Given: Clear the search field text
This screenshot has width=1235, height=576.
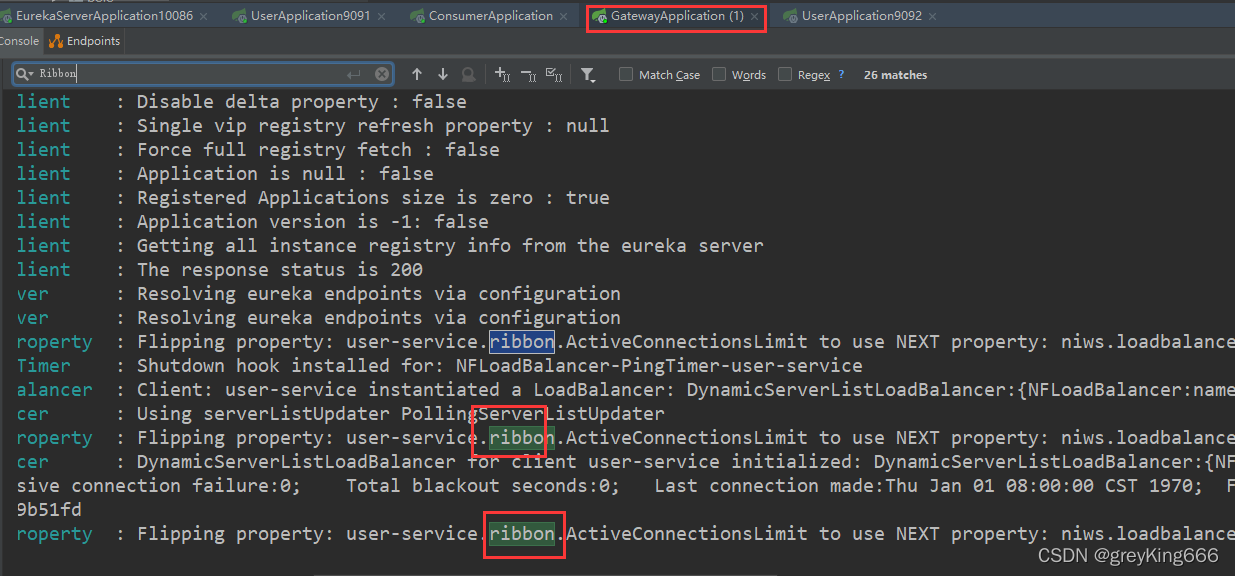Looking at the screenshot, I should 382,74.
